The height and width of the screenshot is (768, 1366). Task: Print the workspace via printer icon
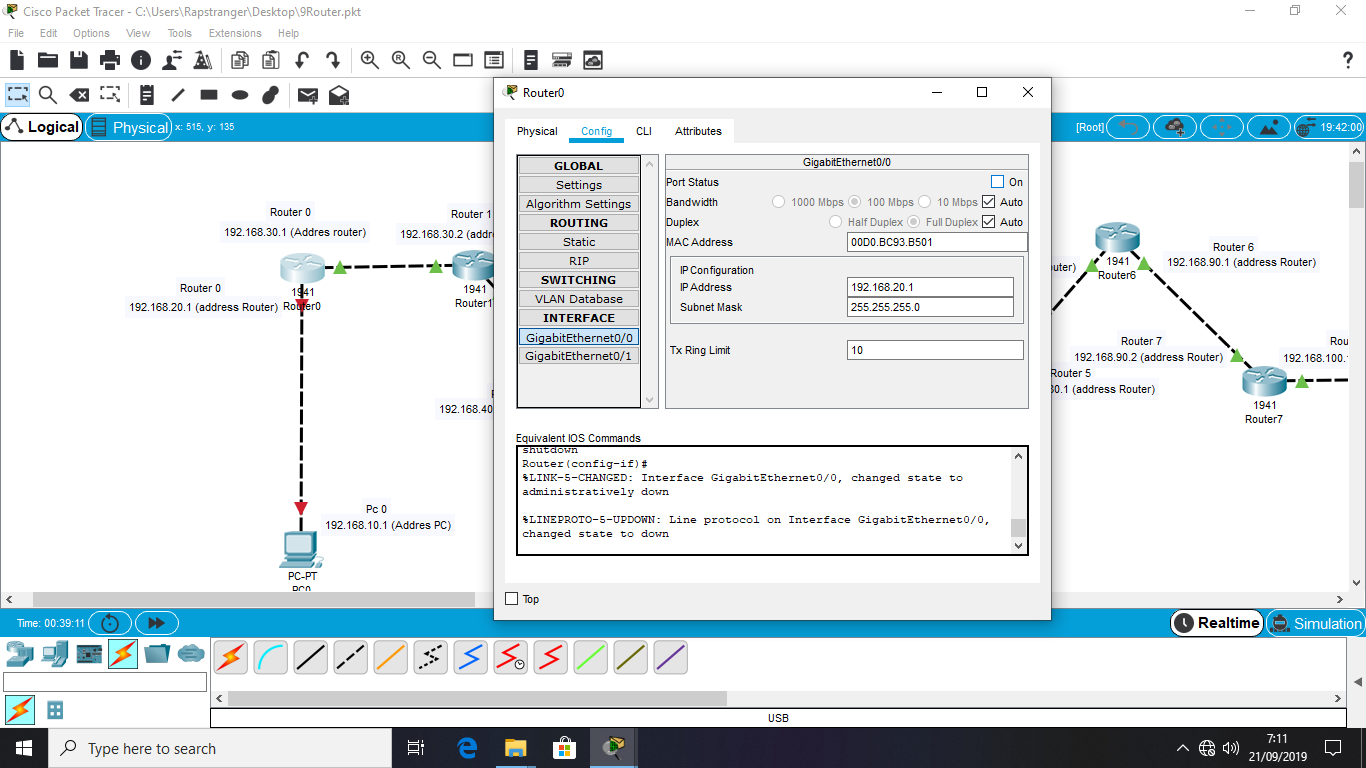tap(110, 60)
